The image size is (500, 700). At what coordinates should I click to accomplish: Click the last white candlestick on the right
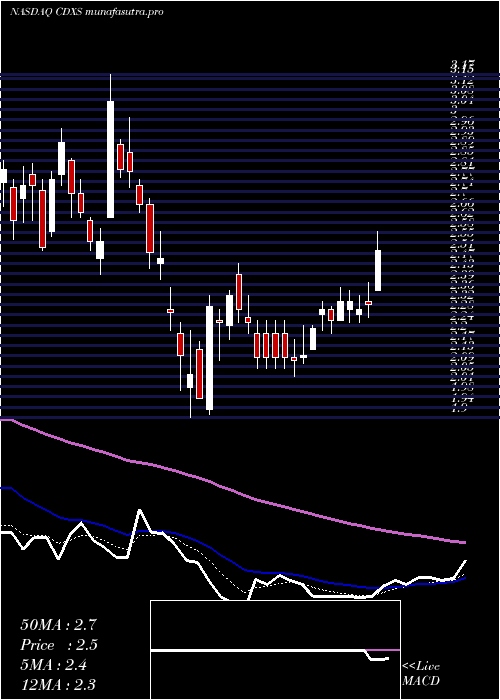(x=378, y=270)
